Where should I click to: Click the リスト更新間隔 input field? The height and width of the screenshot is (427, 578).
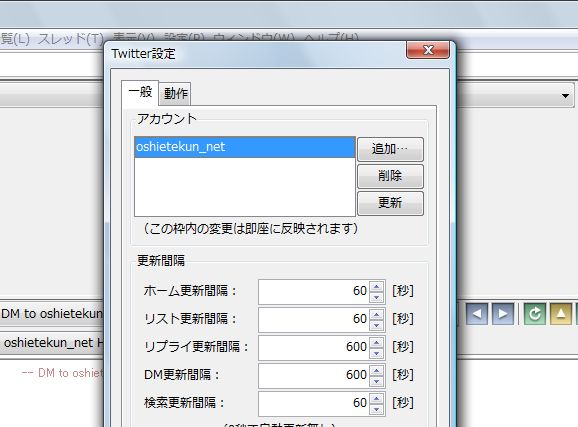(313, 319)
